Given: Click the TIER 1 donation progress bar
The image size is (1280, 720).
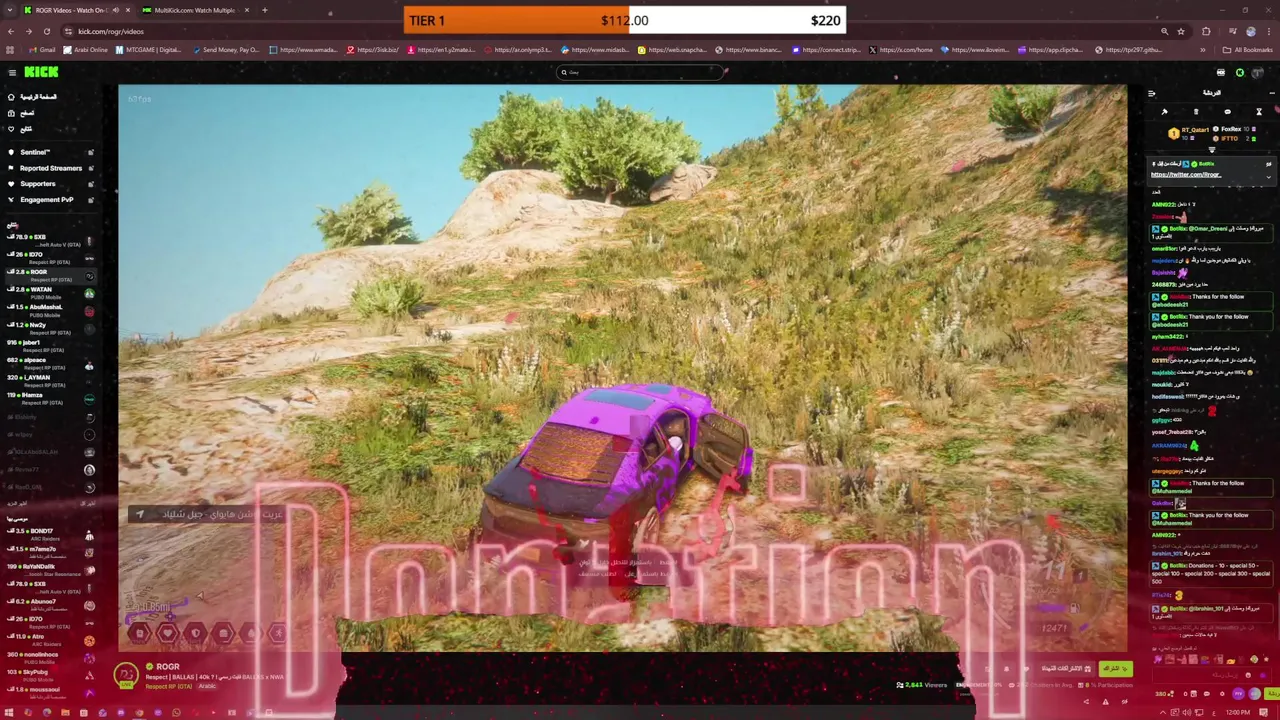Looking at the screenshot, I should (x=625, y=20).
